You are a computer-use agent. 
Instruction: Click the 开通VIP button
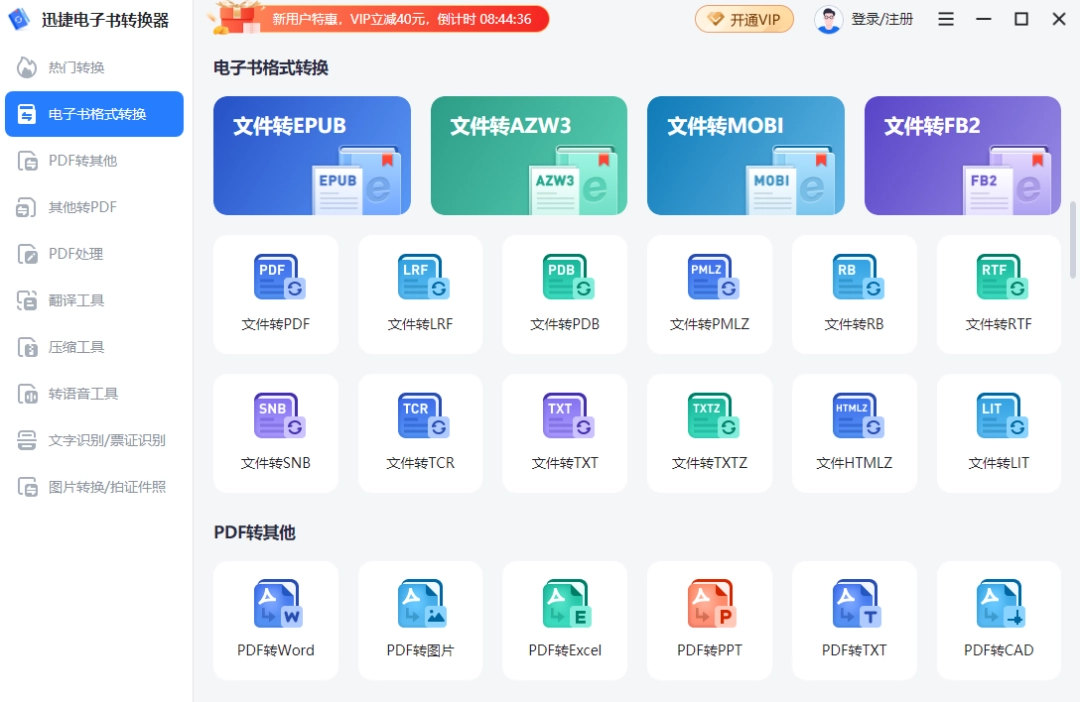click(x=744, y=19)
